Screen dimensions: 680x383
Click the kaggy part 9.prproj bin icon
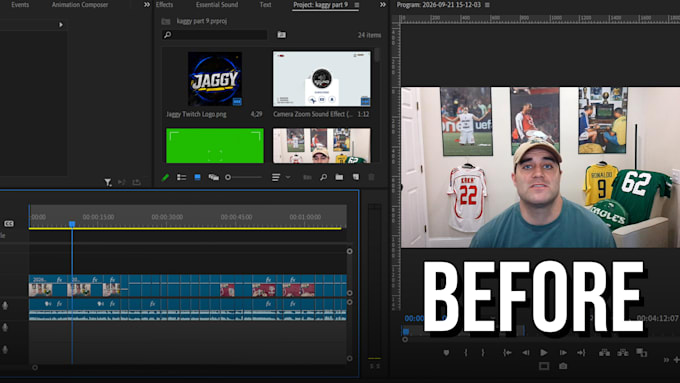pos(166,21)
